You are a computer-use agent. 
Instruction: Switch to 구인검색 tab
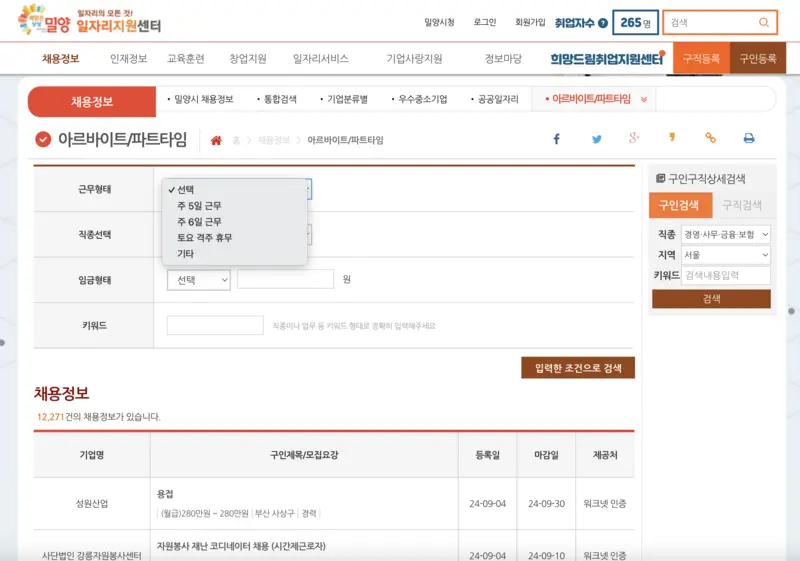(x=679, y=205)
